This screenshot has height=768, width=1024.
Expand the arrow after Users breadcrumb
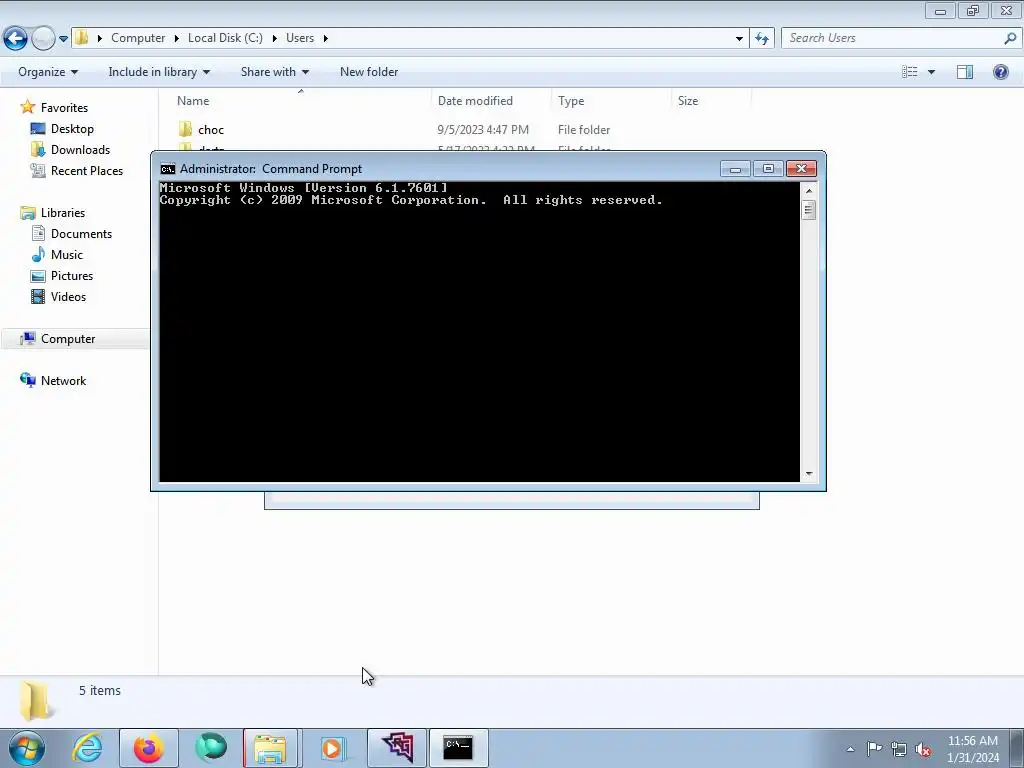(x=325, y=38)
